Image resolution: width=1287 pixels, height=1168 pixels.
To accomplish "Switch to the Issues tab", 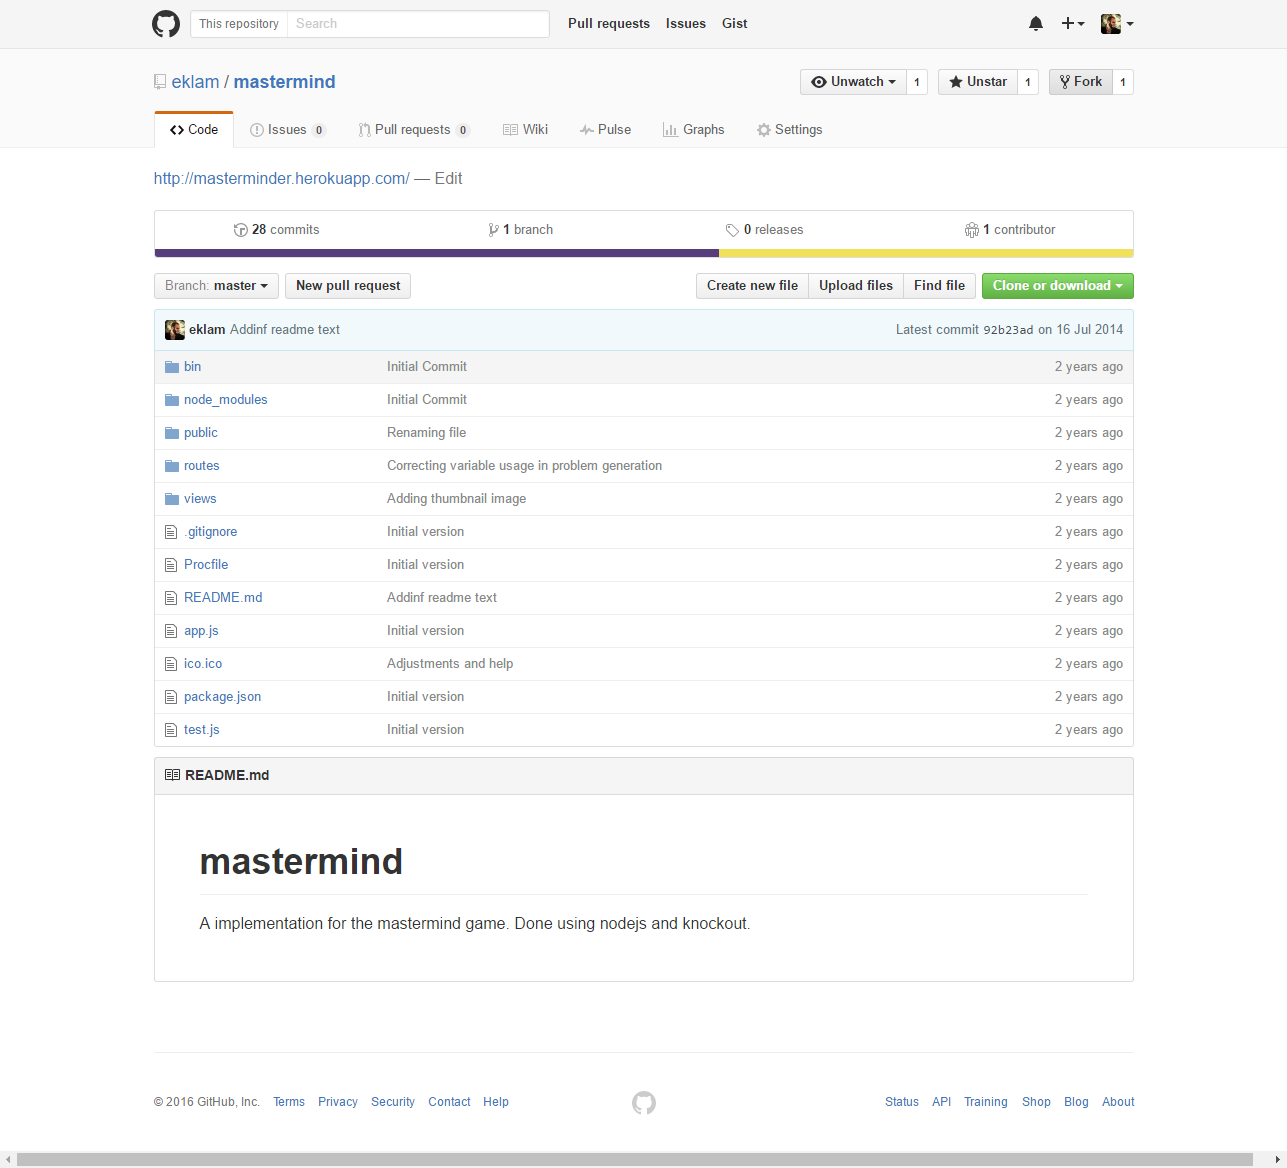I will click(287, 130).
